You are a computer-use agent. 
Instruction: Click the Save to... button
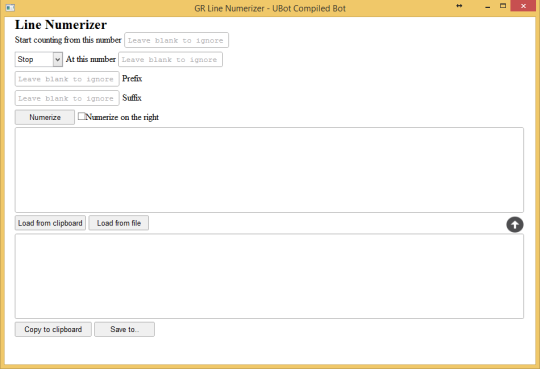124,329
